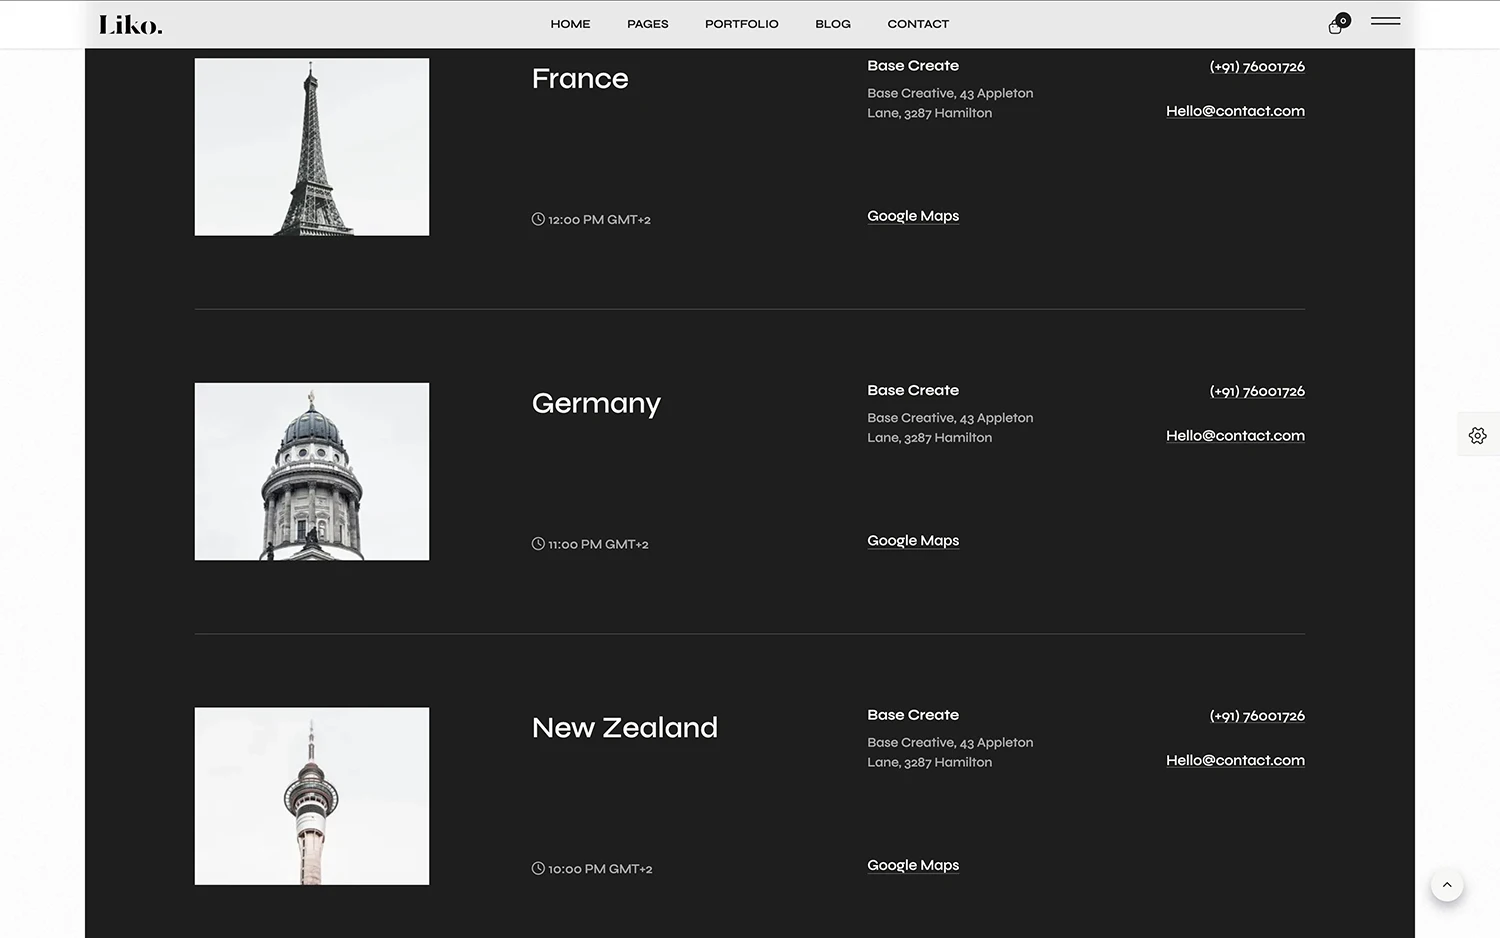The height and width of the screenshot is (938, 1500).
Task: Click the settings gear icon
Action: (1477, 435)
